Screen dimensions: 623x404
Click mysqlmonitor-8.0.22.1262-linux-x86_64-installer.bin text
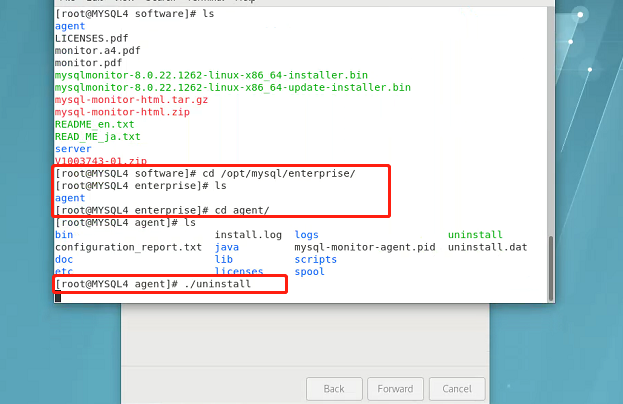coord(211,75)
